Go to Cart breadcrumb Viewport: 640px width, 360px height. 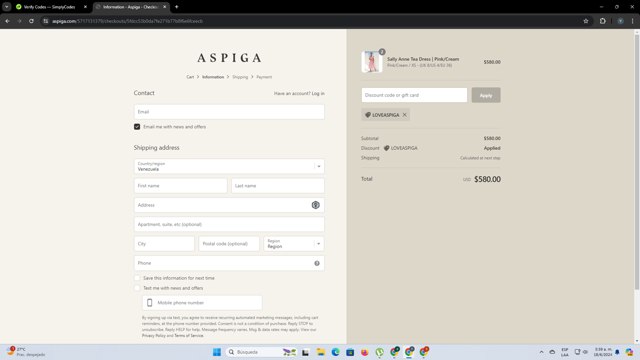(190, 77)
